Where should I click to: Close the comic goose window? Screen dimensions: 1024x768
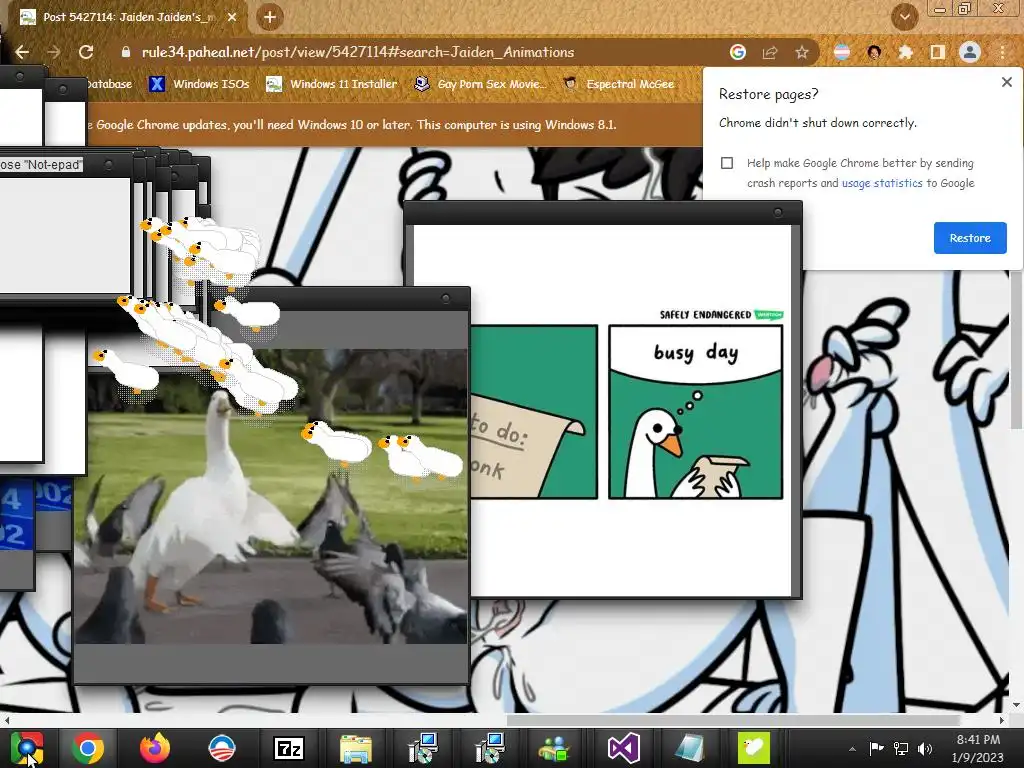pos(778,213)
